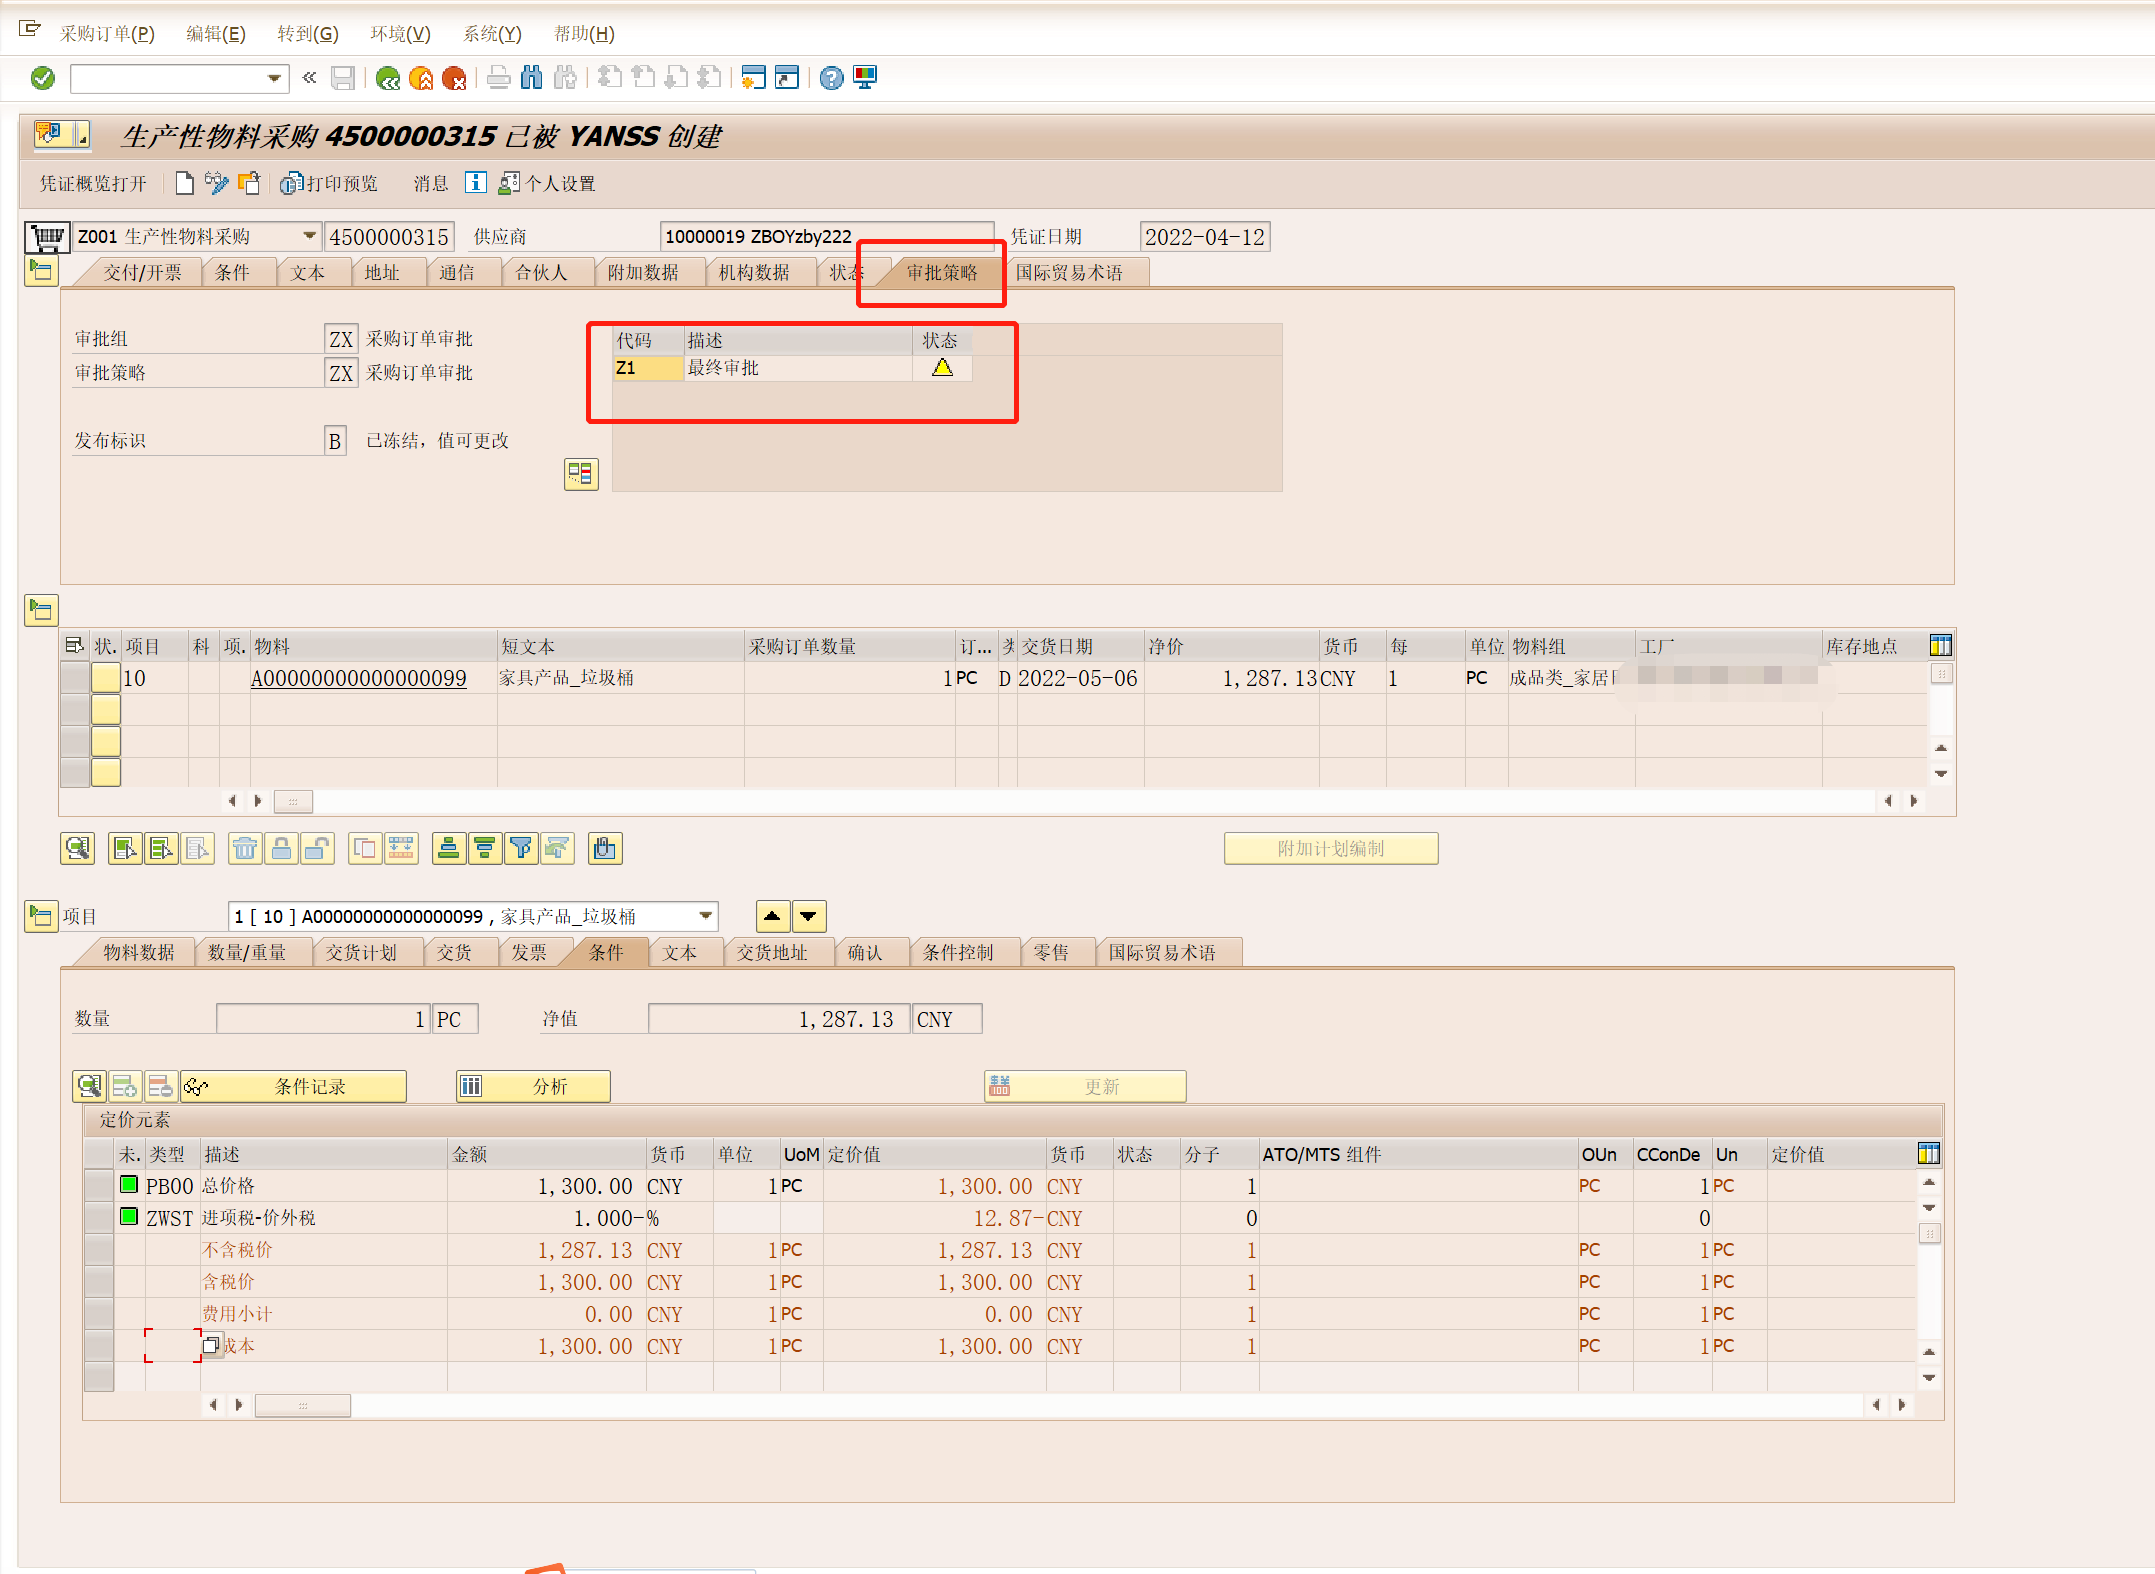
Task: Open print preview with the 打印预览 icon
Action: point(290,183)
